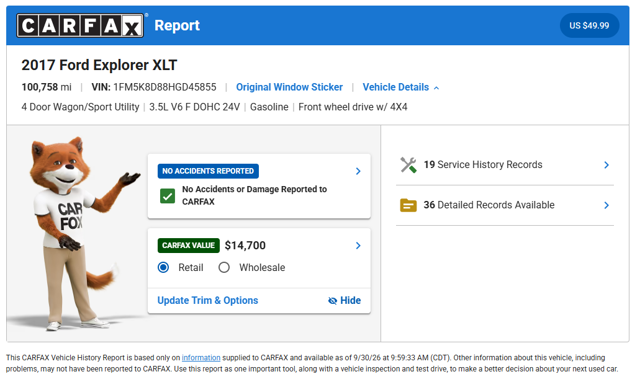
Task: Click Update Trim & Options link
Action: (208, 300)
